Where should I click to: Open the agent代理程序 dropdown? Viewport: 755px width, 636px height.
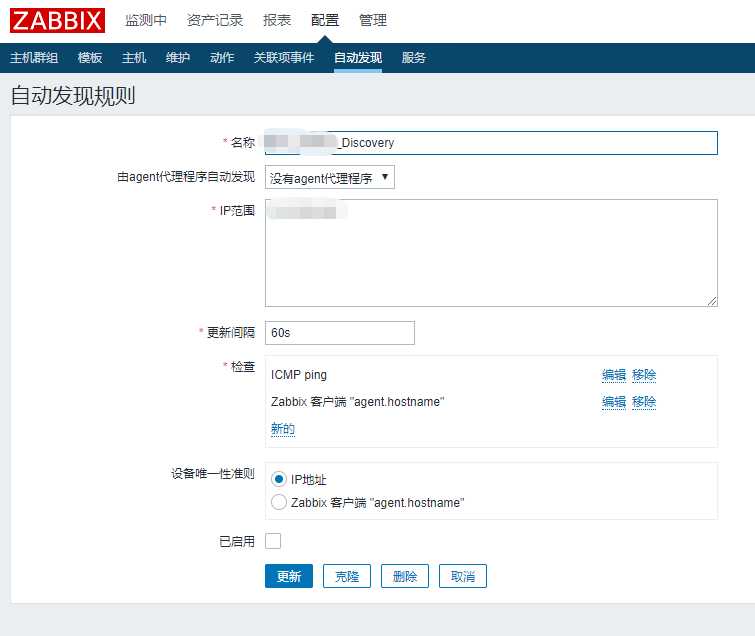tap(330, 178)
